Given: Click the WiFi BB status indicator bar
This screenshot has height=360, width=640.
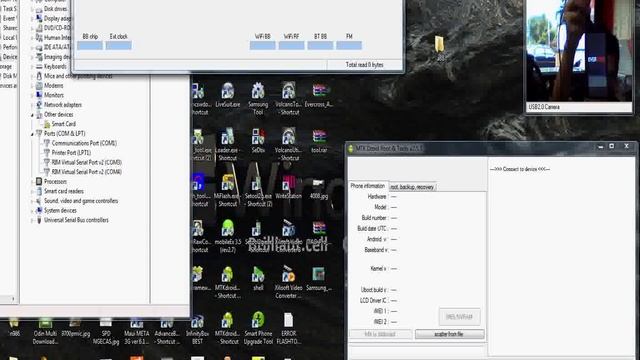Looking at the screenshot, I should 262,46.
